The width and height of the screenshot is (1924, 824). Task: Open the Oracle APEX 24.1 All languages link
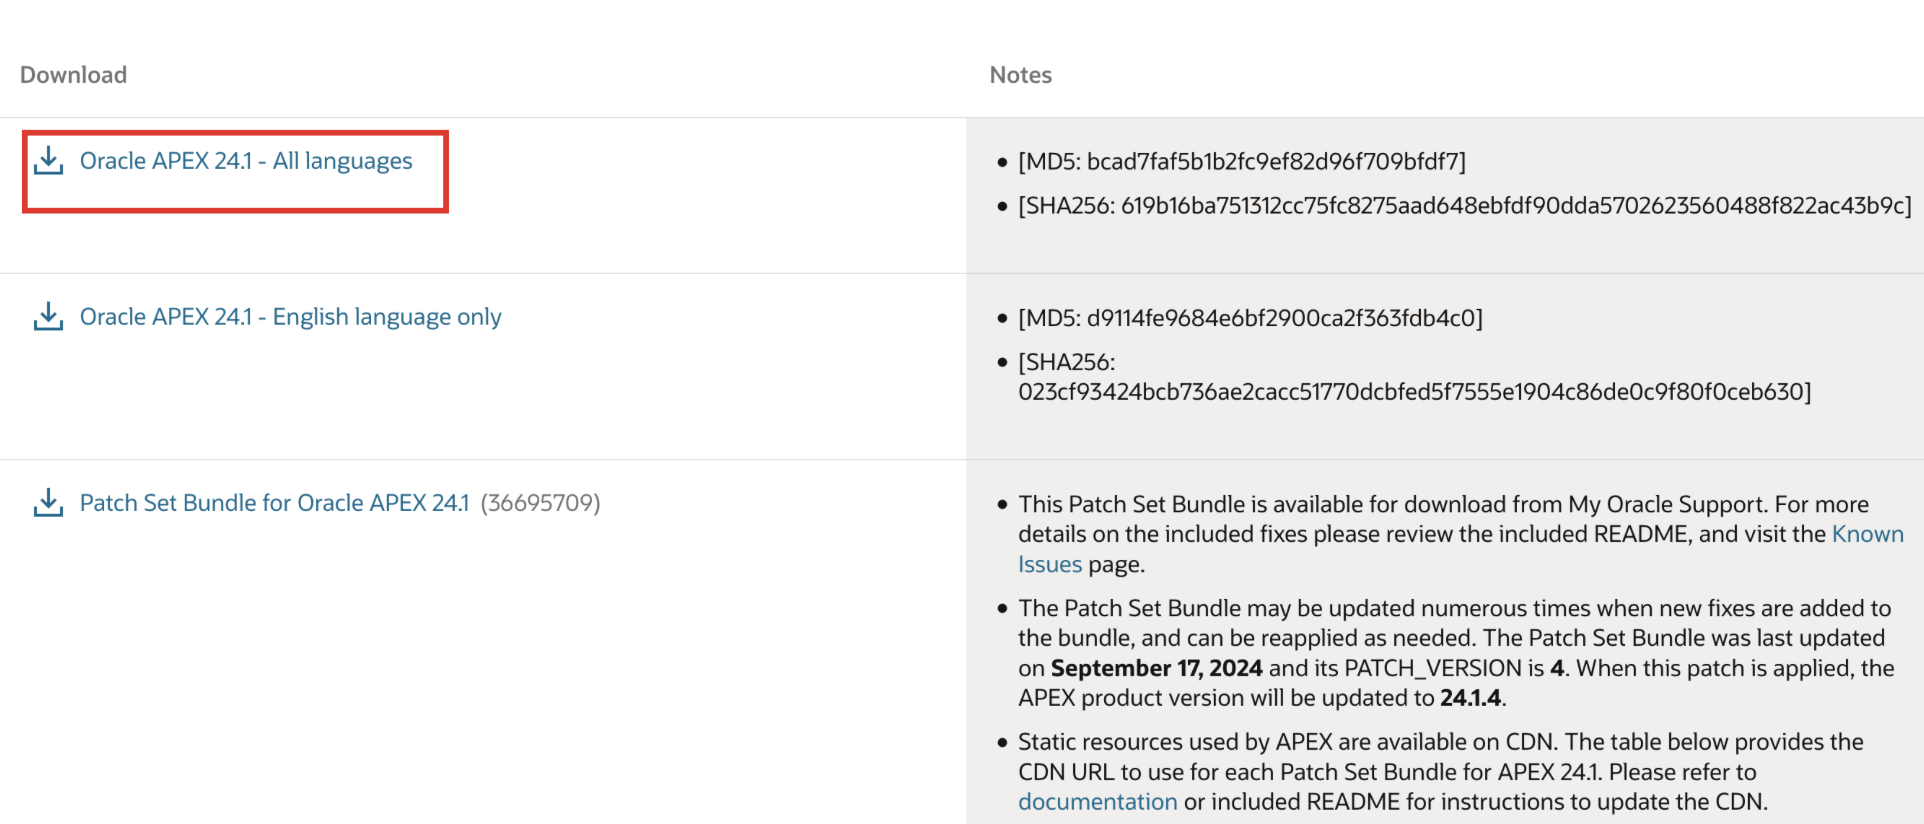pos(246,161)
